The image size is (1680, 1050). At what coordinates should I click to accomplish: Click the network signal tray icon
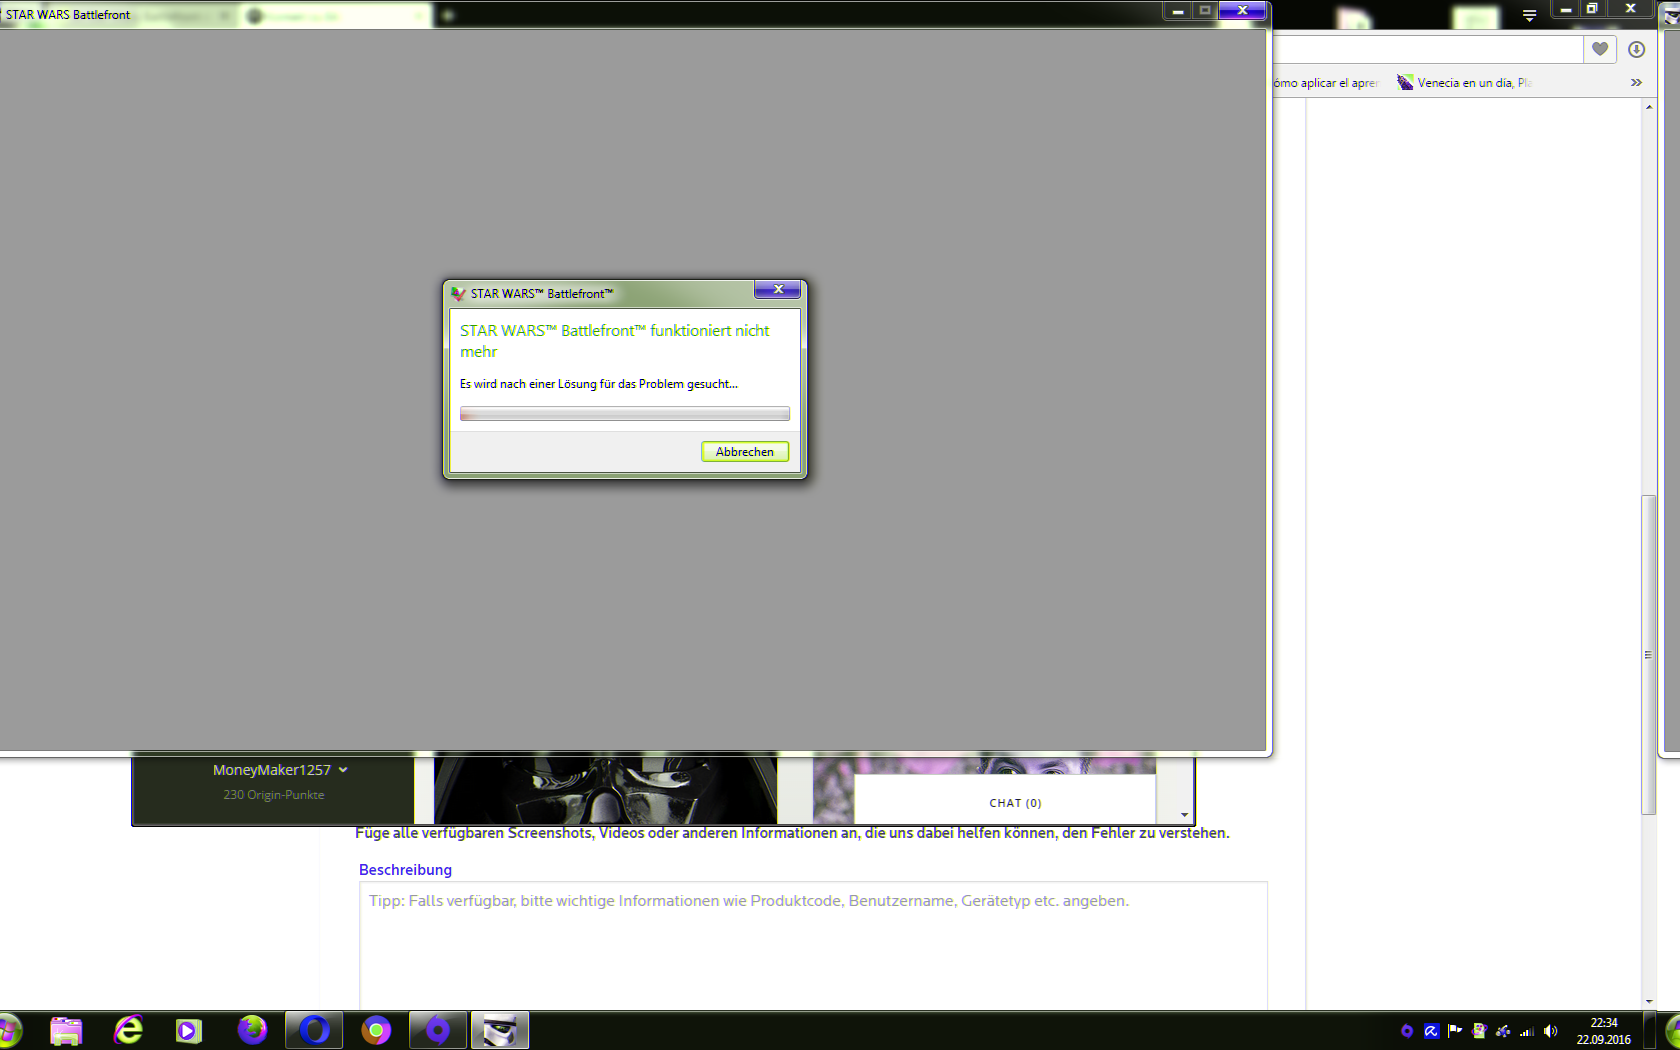point(1527,1031)
